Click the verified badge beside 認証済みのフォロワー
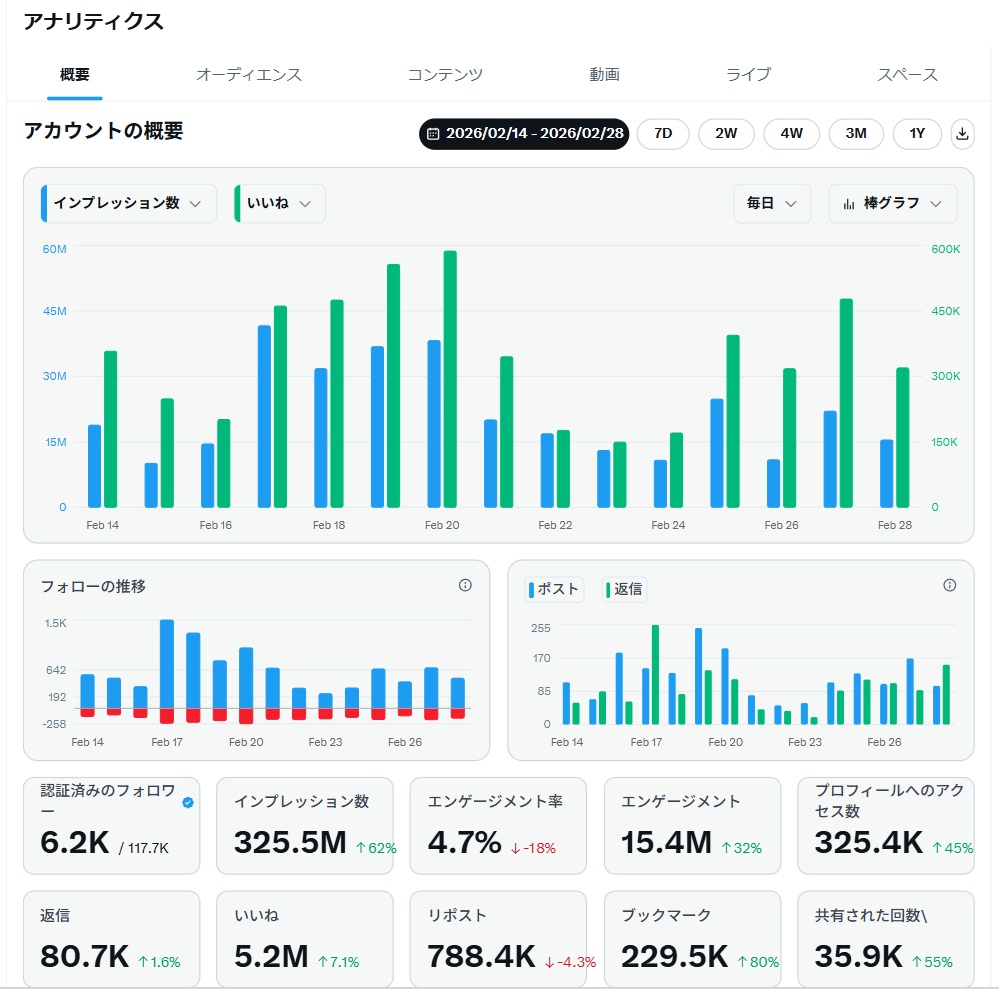999x989 pixels. pyautogui.click(x=188, y=802)
